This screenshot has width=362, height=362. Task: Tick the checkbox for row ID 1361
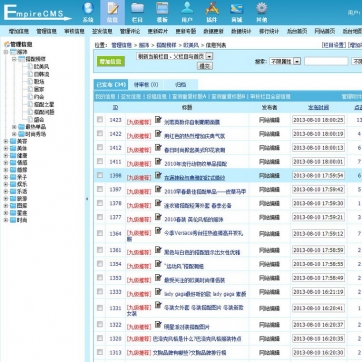(x=100, y=250)
